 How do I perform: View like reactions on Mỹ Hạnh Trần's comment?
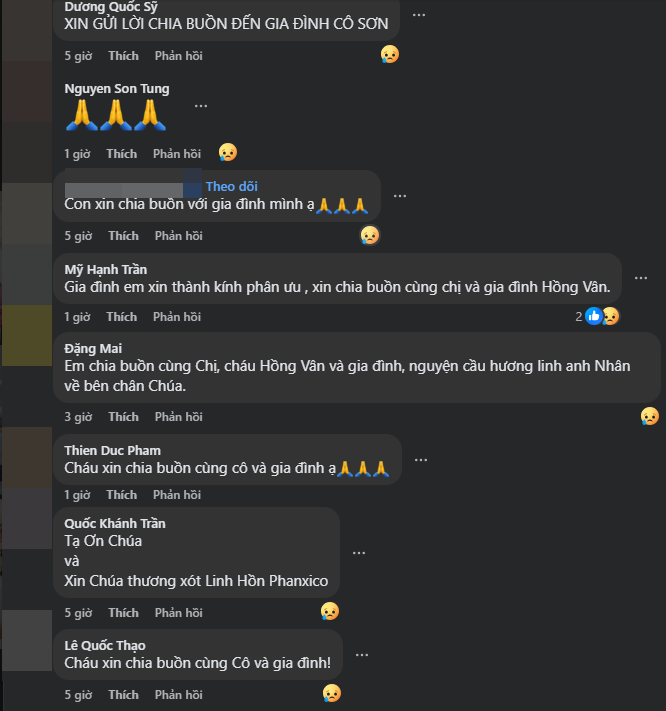(593, 316)
